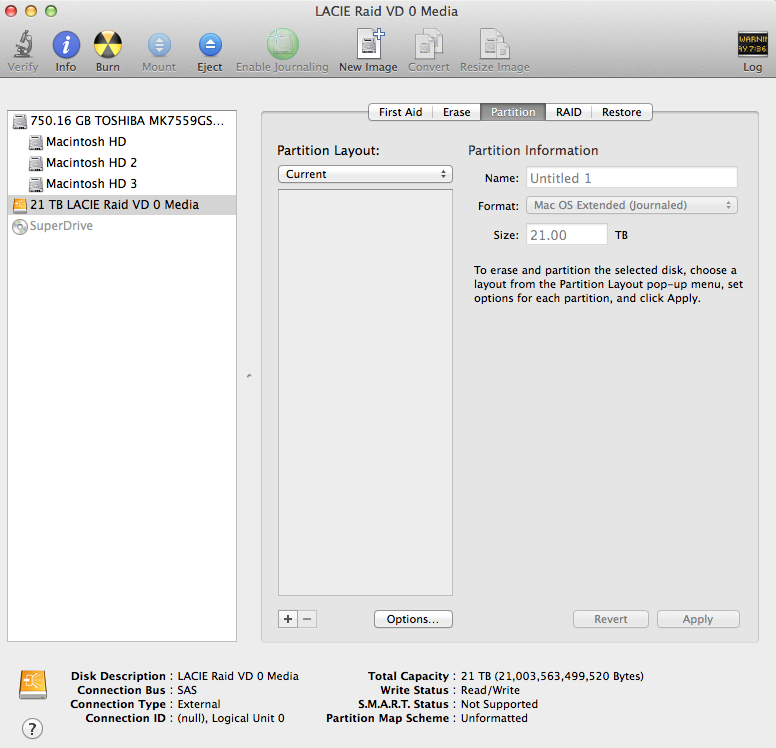Viewport: 776px width, 748px height.
Task: Open the Format Mac OS Extended dropdown
Action: click(x=631, y=205)
